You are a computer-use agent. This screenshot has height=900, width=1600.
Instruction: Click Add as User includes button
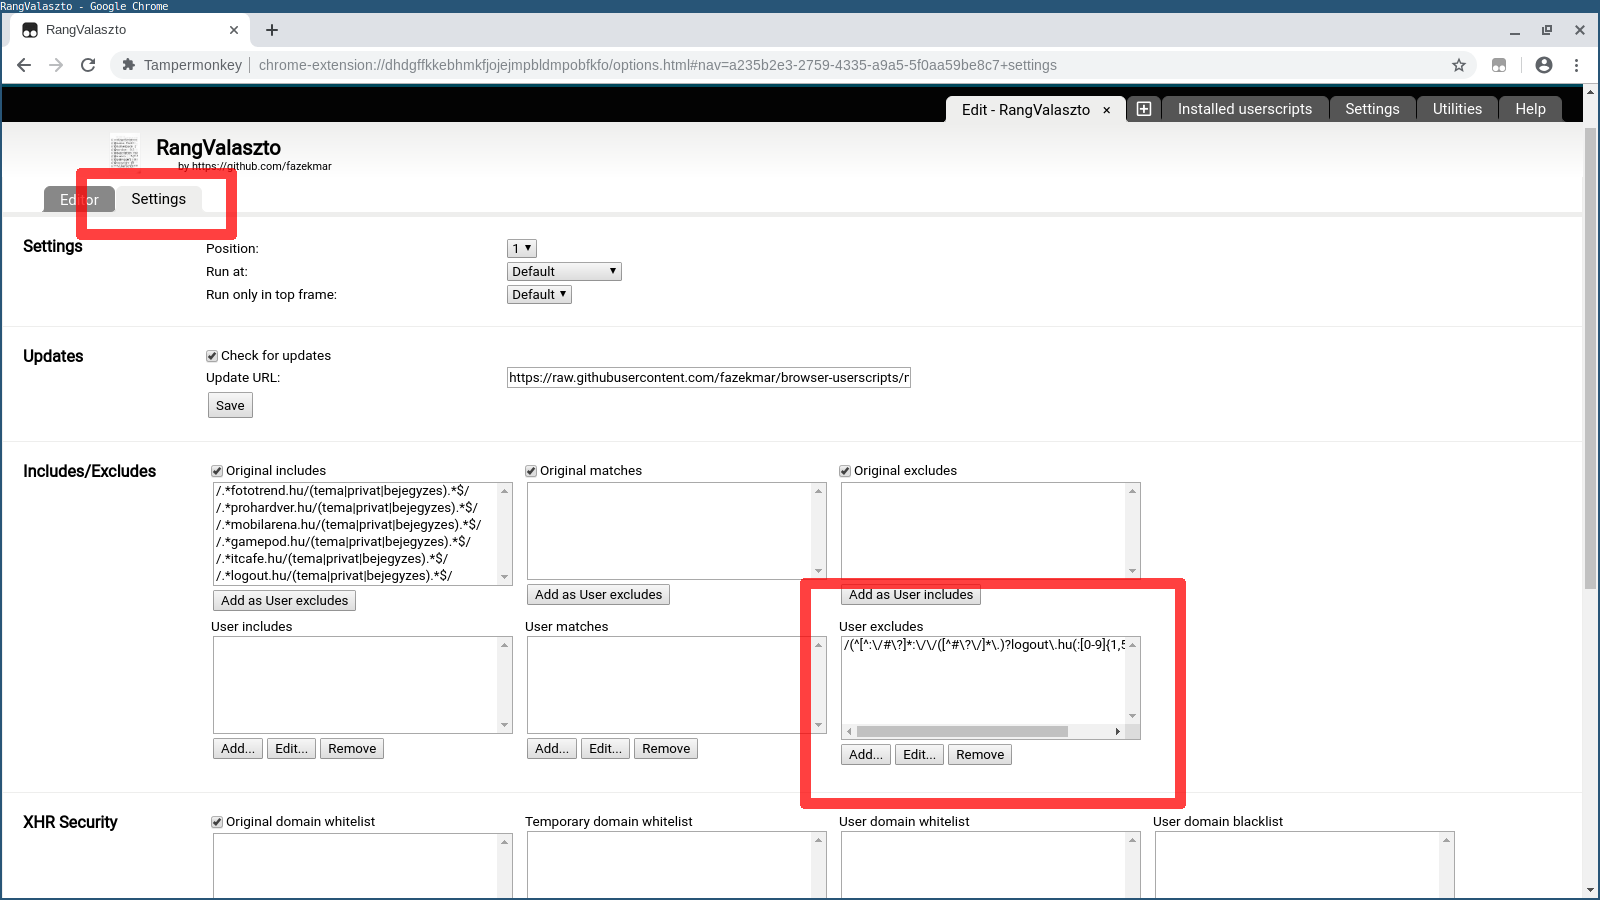[911, 594]
